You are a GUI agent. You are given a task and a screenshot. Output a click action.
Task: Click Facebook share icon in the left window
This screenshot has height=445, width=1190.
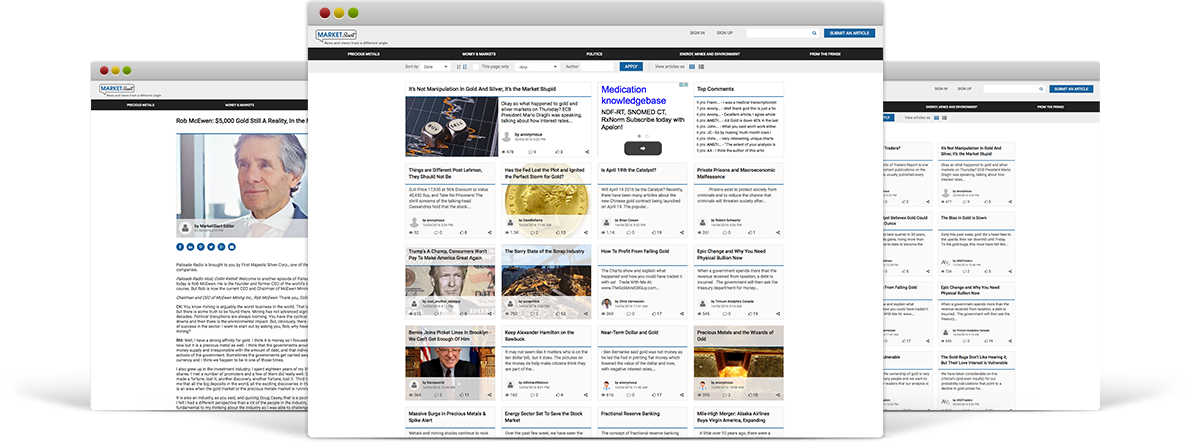pos(180,247)
